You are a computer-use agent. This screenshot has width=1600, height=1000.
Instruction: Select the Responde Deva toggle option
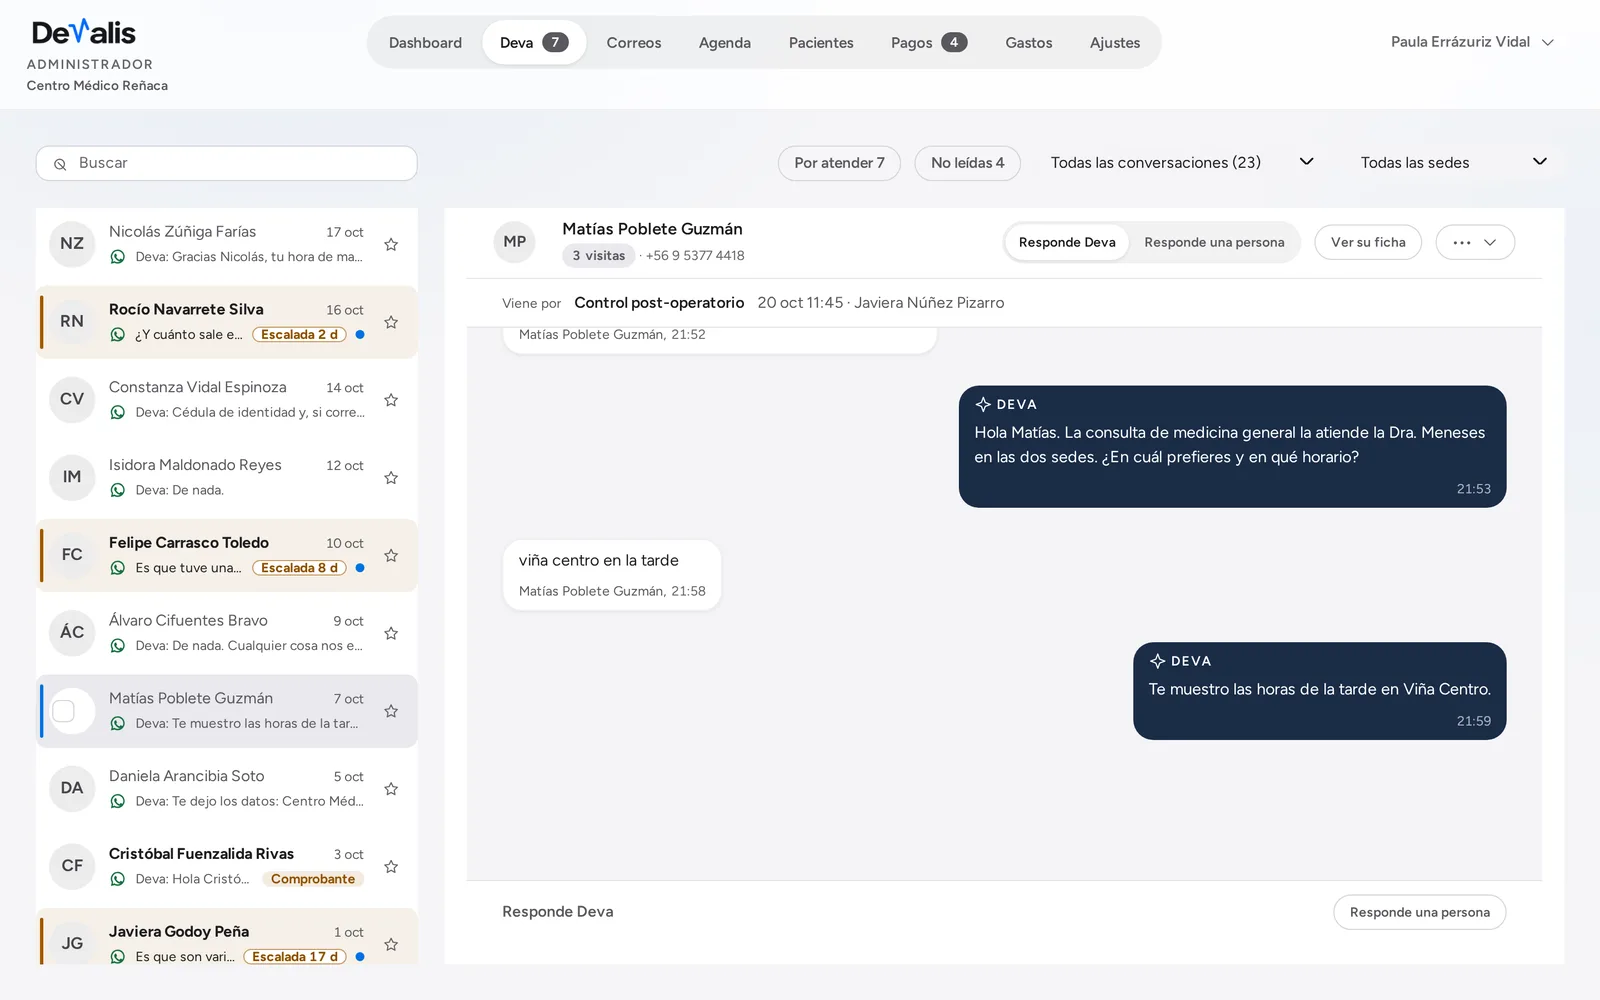tap(1067, 242)
